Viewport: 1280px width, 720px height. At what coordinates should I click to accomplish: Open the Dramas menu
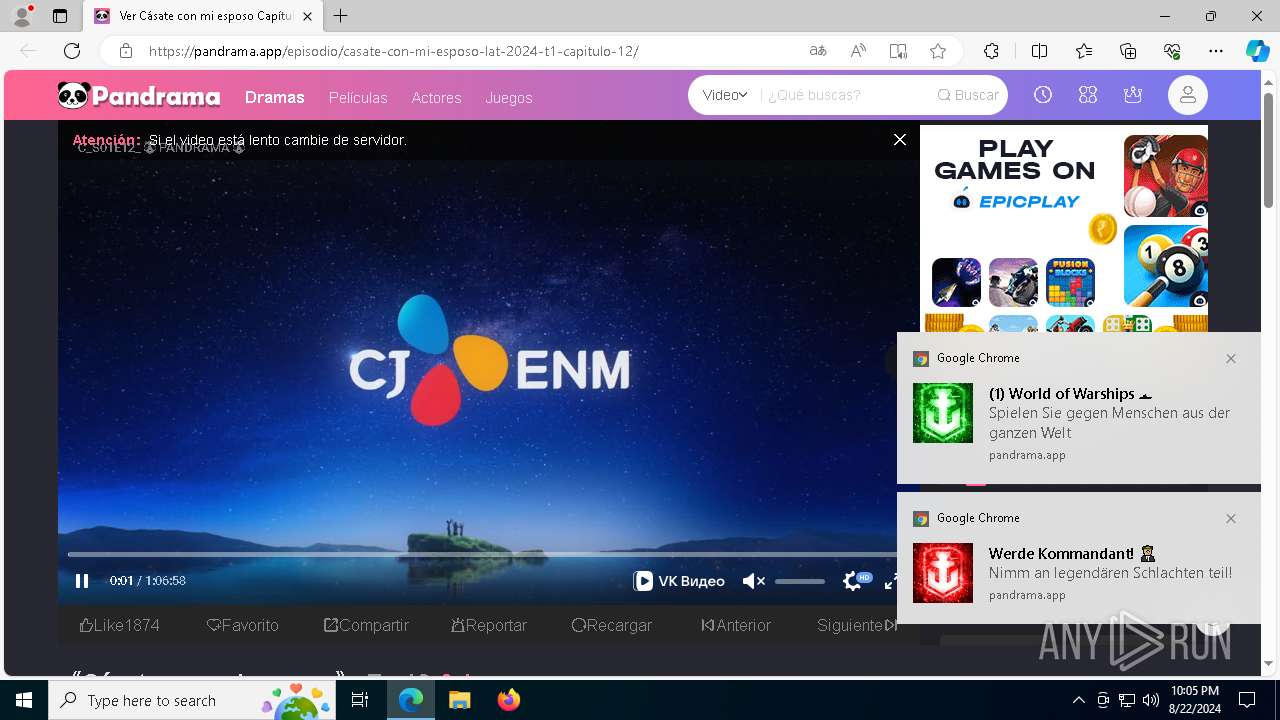(x=274, y=97)
